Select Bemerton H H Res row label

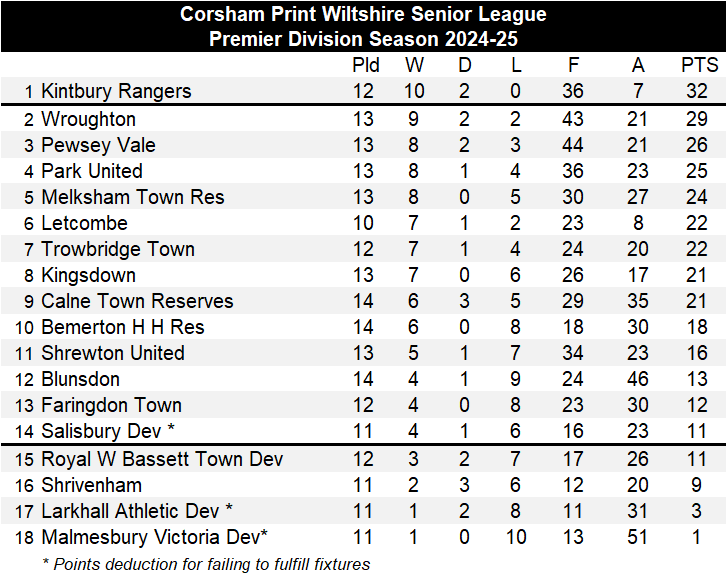122,327
